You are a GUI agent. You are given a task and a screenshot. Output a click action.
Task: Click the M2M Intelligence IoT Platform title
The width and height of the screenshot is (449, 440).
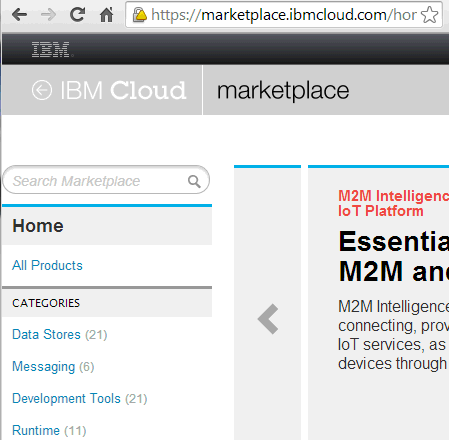point(393,203)
